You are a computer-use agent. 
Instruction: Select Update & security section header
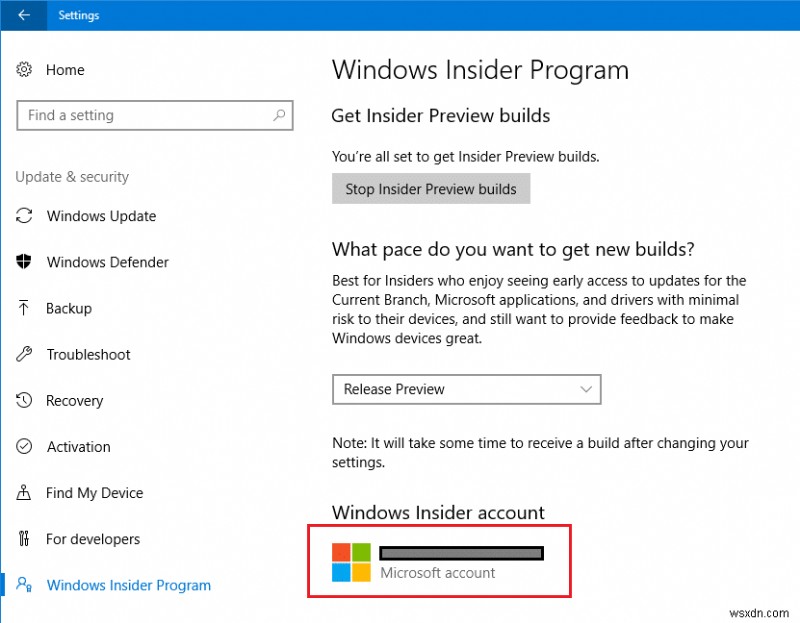pyautogui.click(x=72, y=177)
